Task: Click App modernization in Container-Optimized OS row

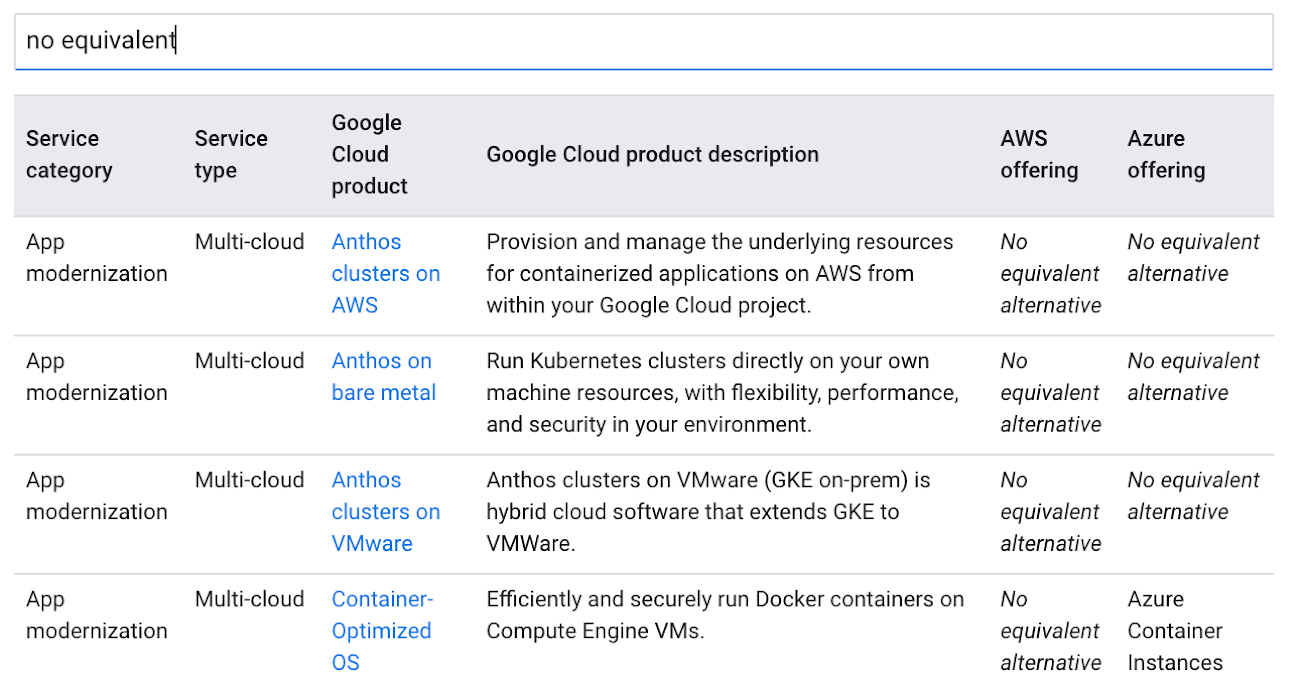Action: (97, 615)
